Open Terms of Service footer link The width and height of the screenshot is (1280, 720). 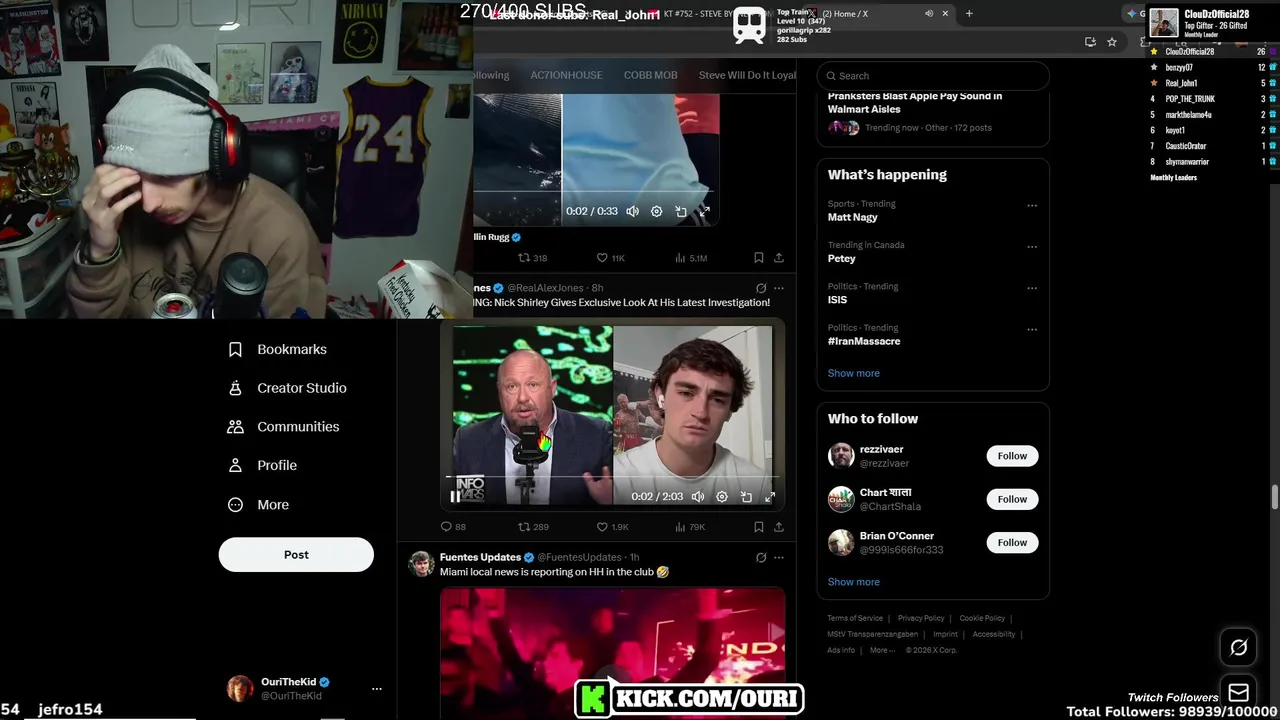[x=855, y=618]
